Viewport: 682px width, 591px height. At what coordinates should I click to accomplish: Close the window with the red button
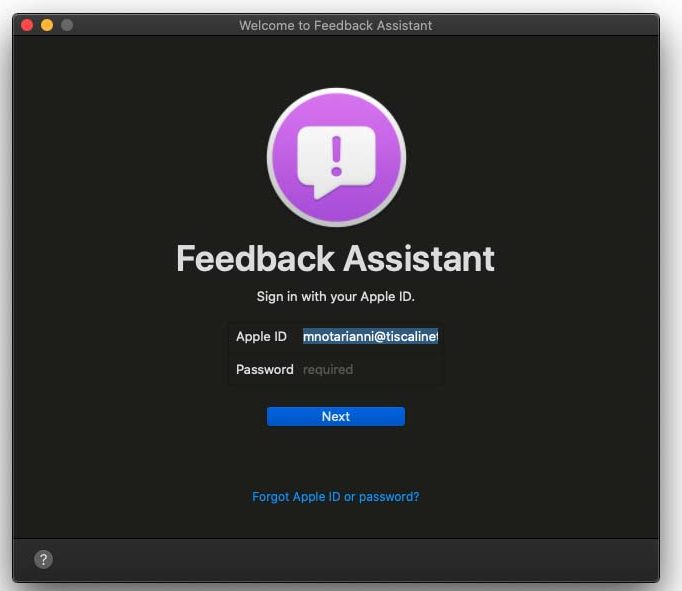click(27, 25)
